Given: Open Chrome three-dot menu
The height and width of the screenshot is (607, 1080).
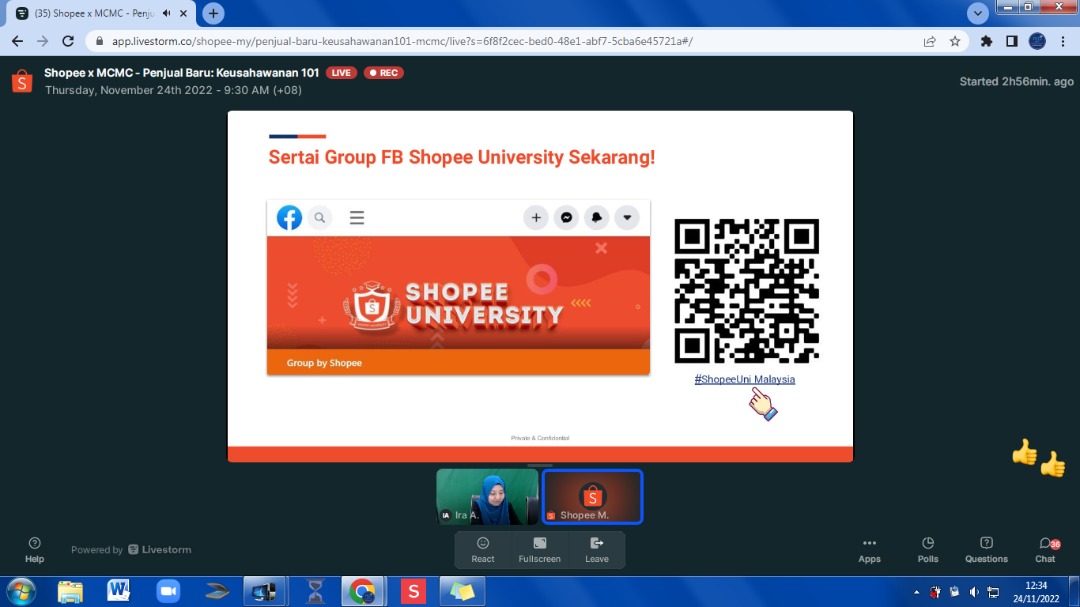Looking at the screenshot, I should (1063, 41).
